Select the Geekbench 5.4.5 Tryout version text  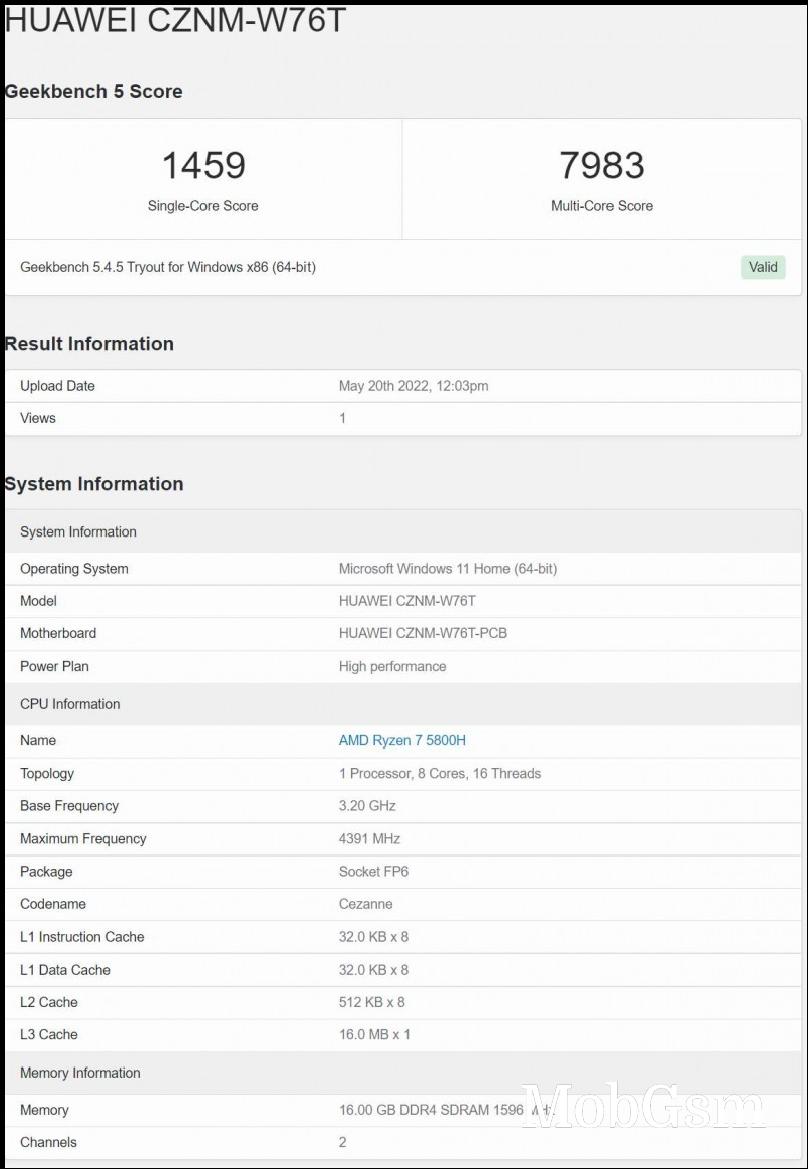click(168, 267)
